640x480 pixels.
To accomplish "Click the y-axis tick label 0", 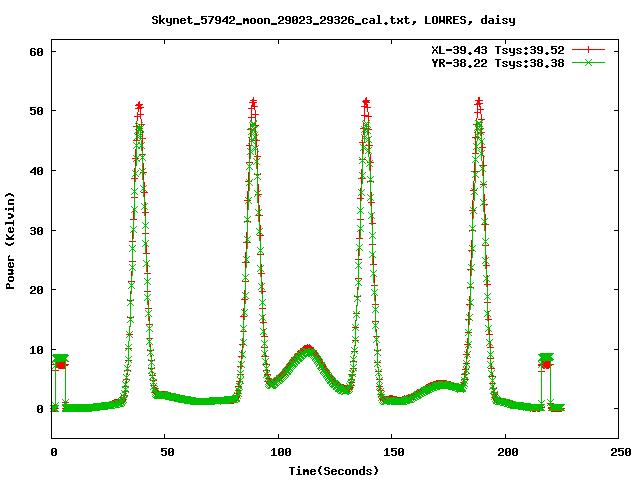I will click(x=40, y=409).
